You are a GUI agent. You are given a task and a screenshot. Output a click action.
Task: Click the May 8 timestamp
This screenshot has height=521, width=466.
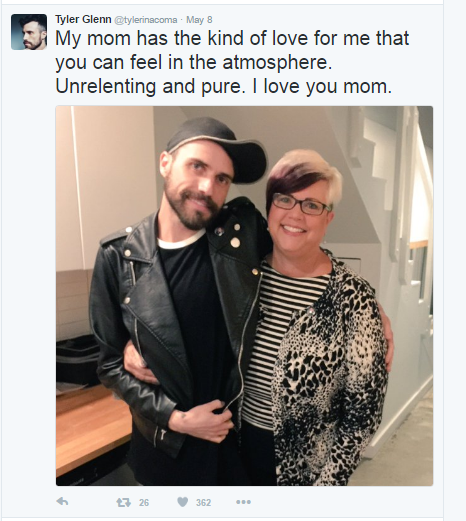199,20
